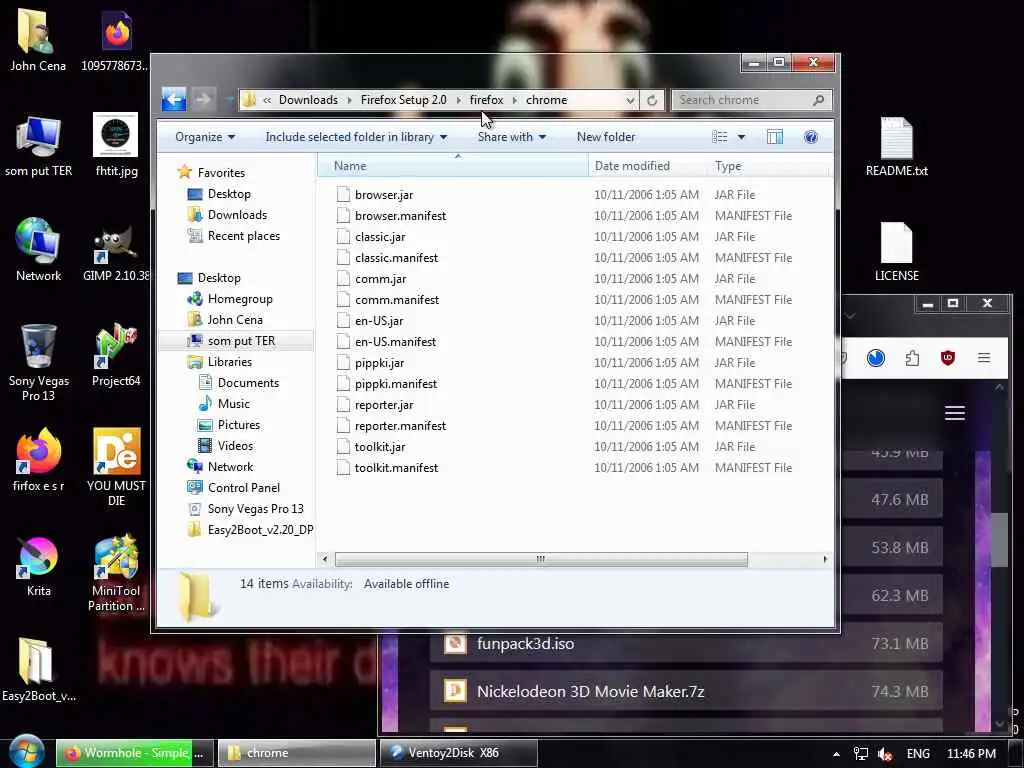Screen dimensions: 1024x768
Task: Click Nickelodeon 3D Movie Maker.7z in browser
Action: click(590, 692)
